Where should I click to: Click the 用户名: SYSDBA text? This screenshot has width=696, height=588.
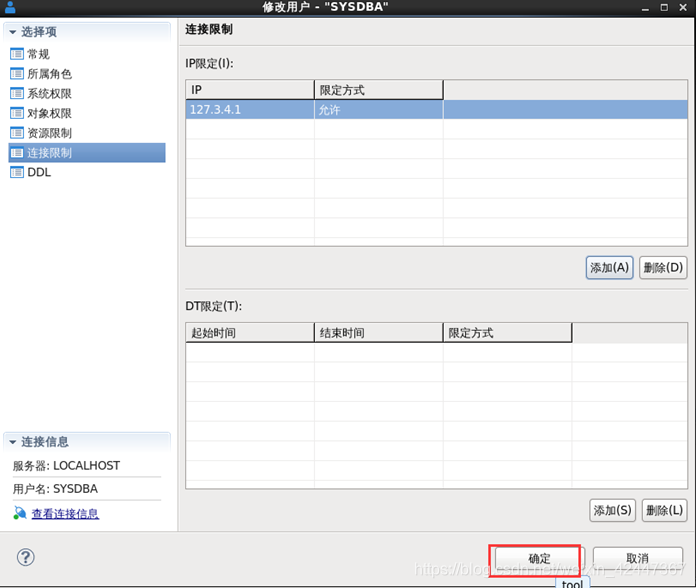(55, 489)
